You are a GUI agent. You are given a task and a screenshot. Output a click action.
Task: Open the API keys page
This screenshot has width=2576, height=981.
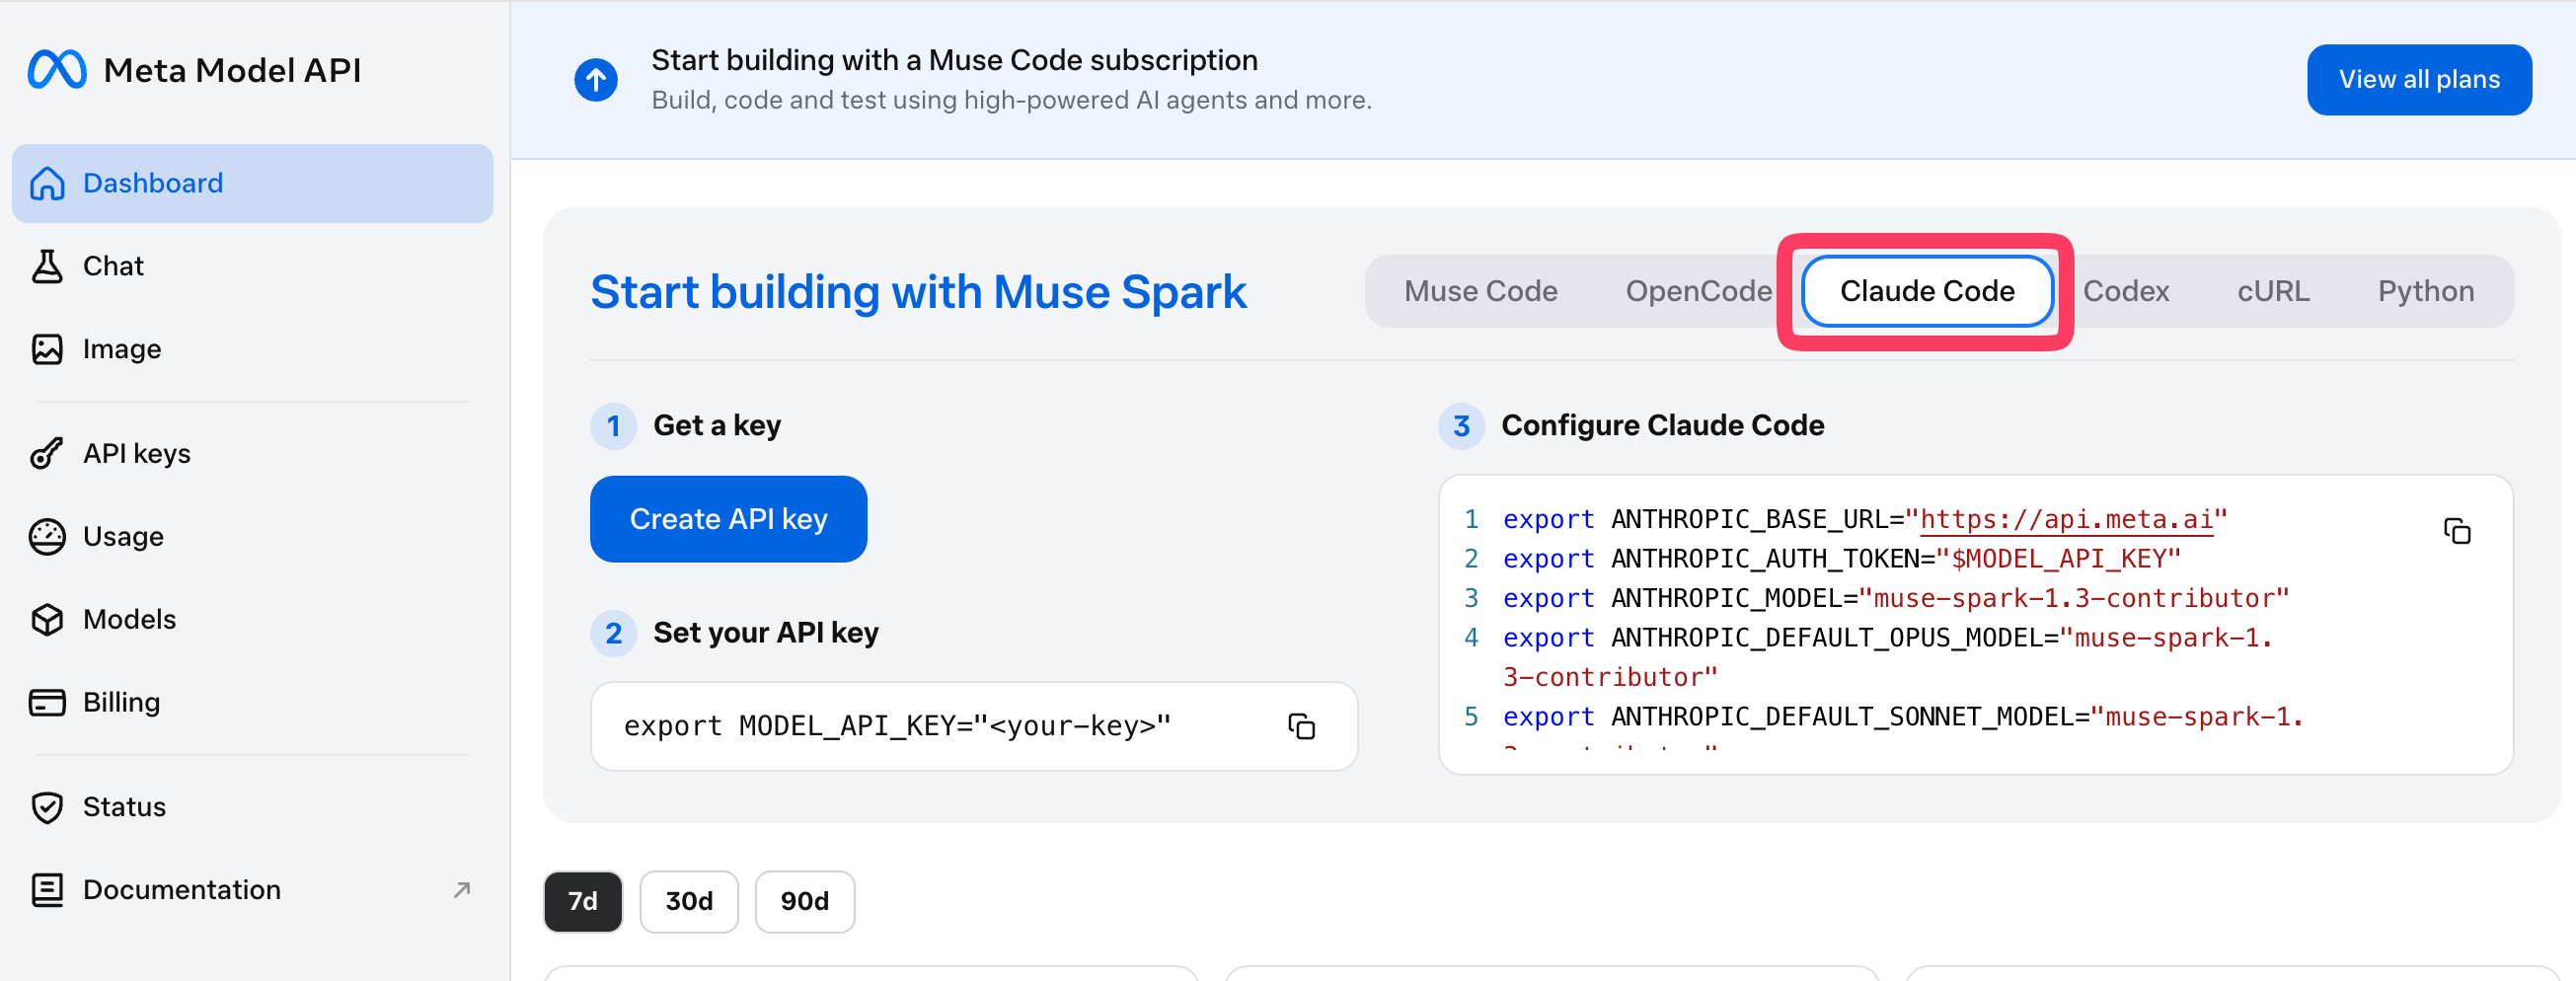coord(252,453)
